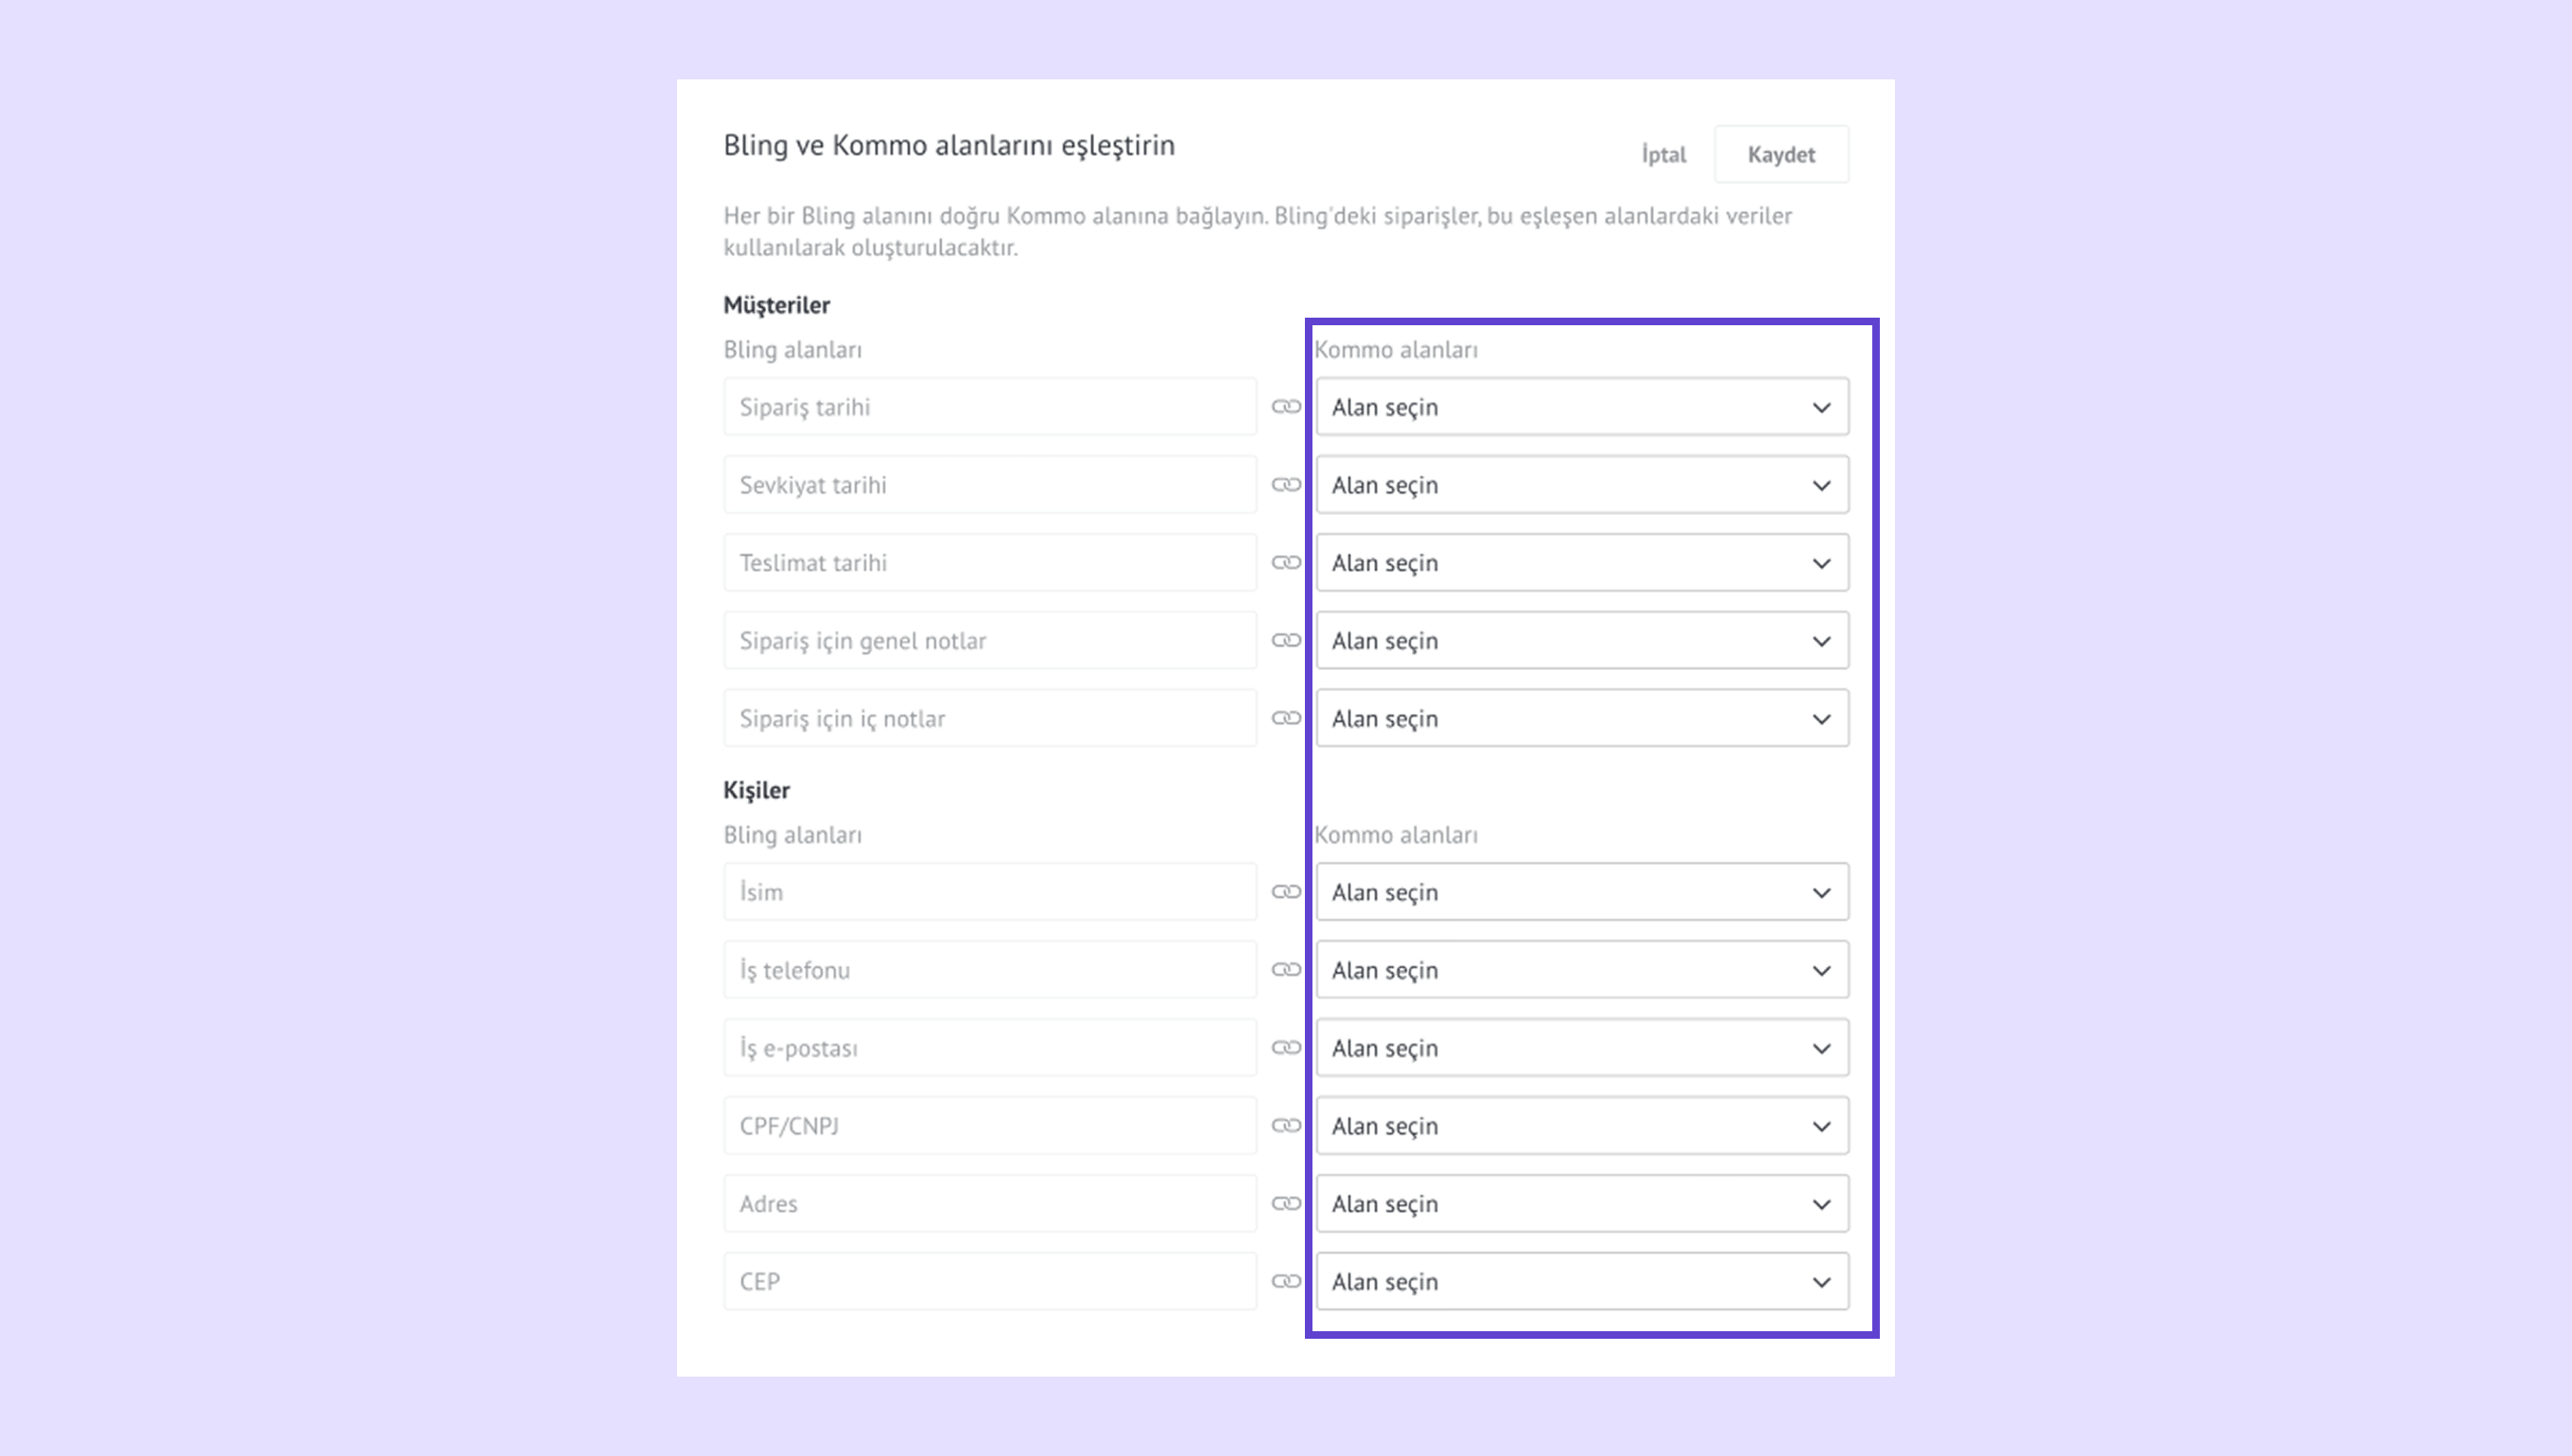
Task: Expand Alan seçin dropdown for Sevkiyat tarihi
Action: [x=1581, y=485]
